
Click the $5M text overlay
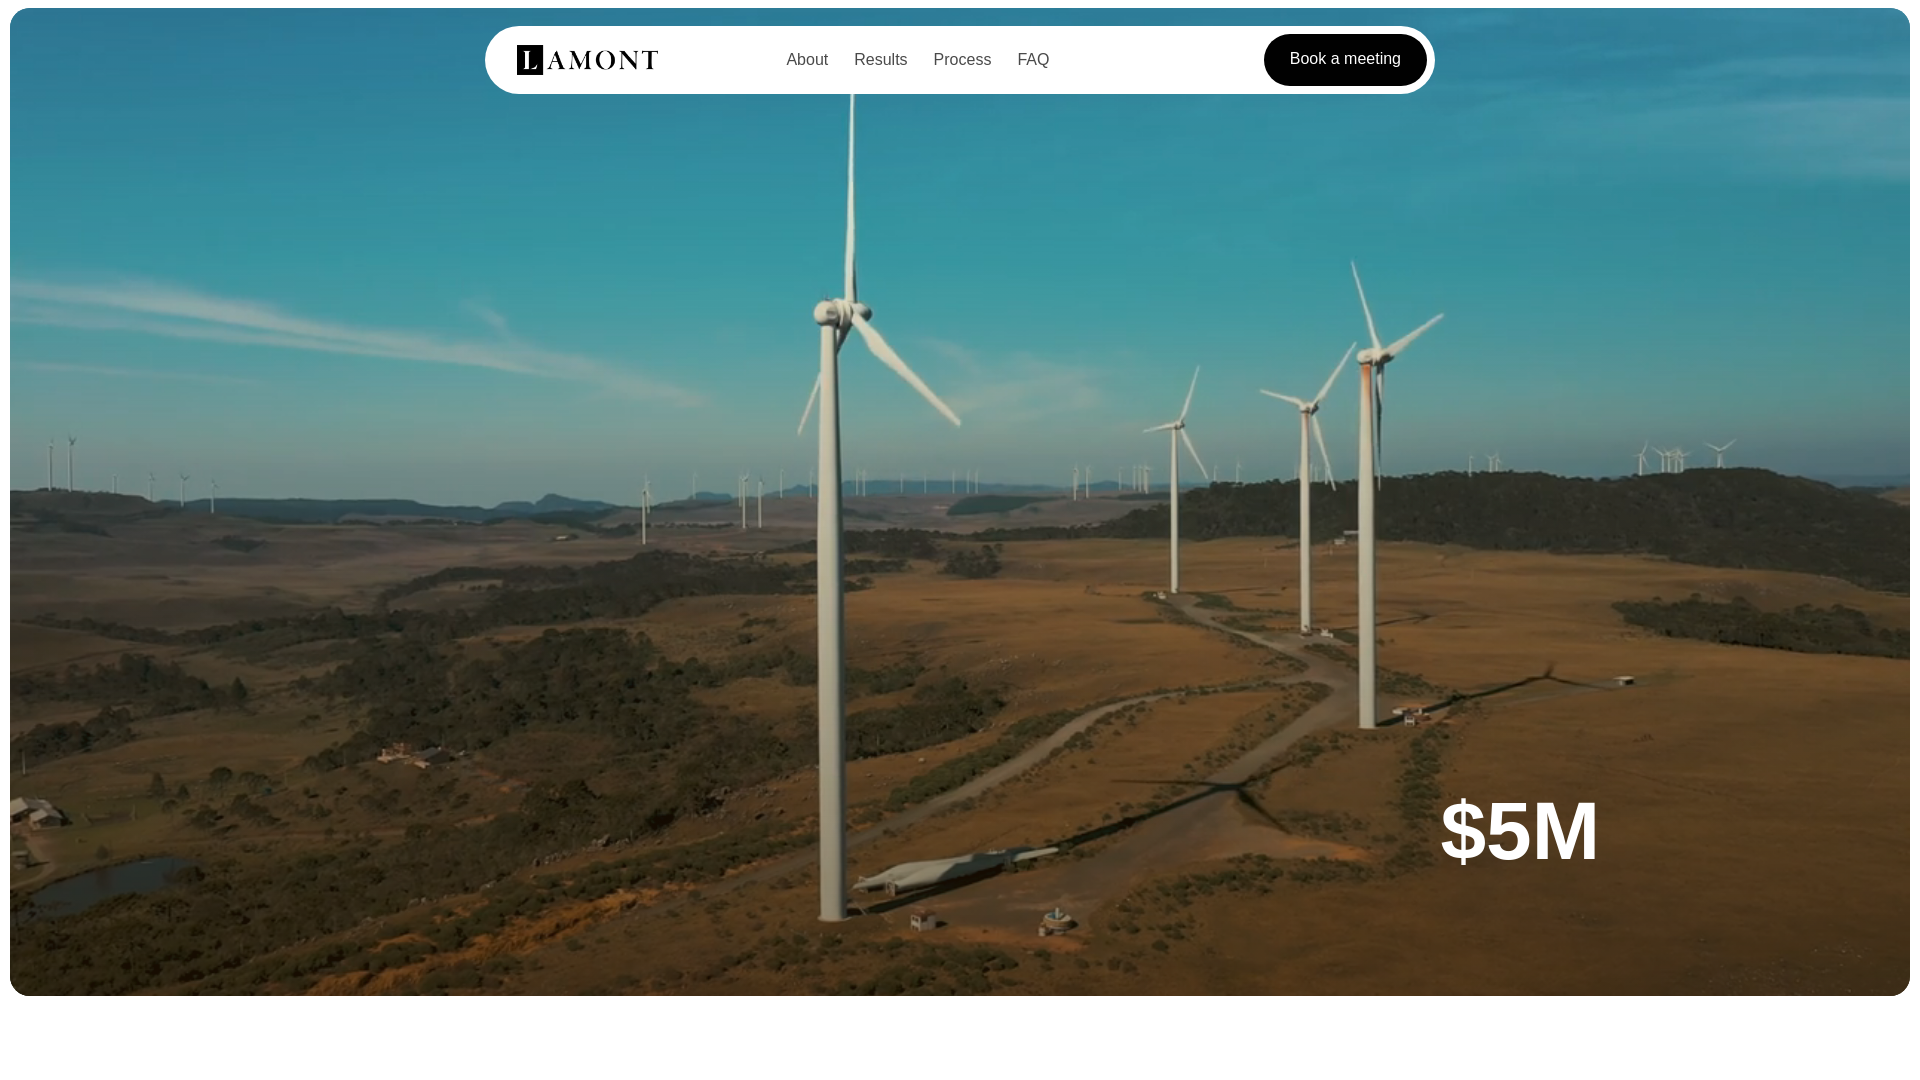point(1519,831)
